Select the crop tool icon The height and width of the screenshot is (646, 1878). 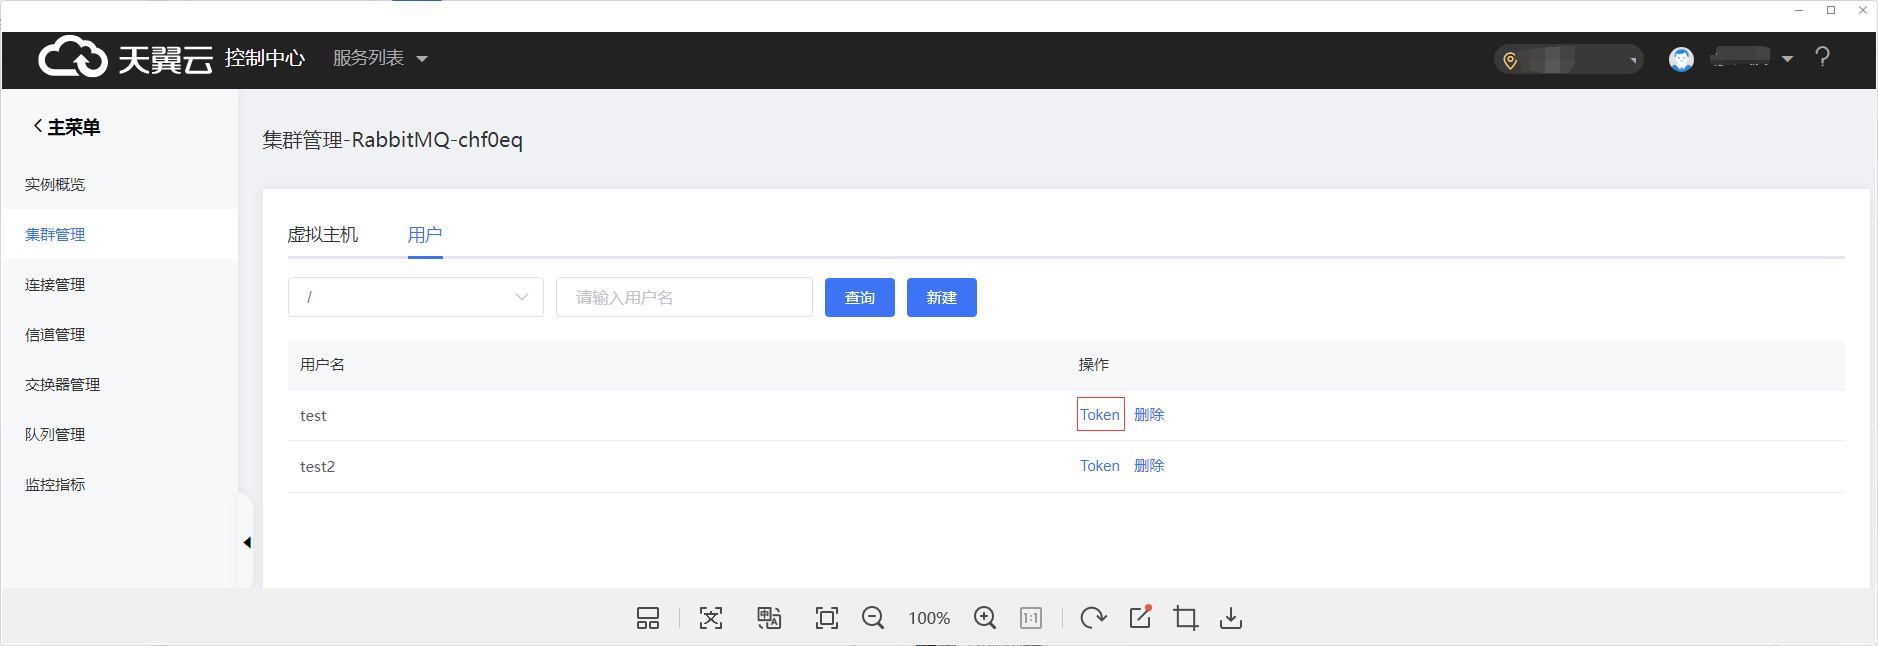pos(1185,618)
